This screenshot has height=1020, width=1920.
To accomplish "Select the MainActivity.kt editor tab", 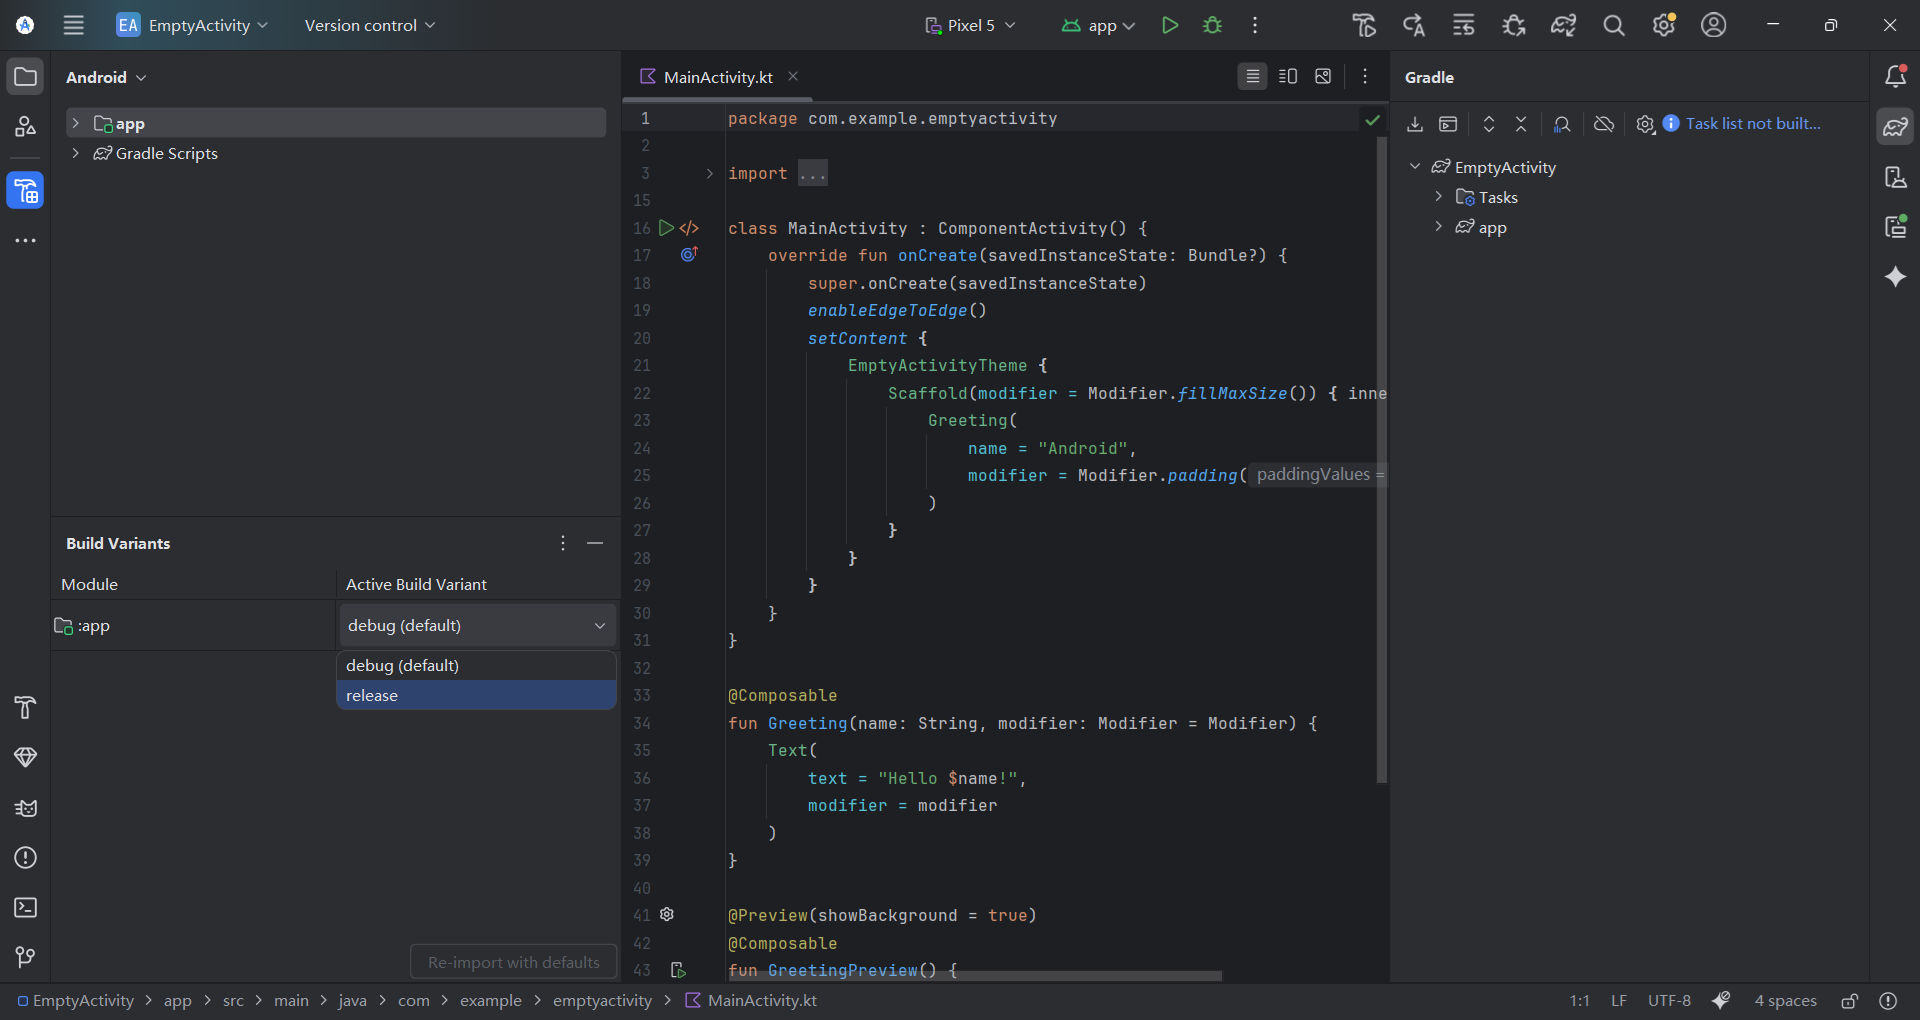I will tap(718, 76).
